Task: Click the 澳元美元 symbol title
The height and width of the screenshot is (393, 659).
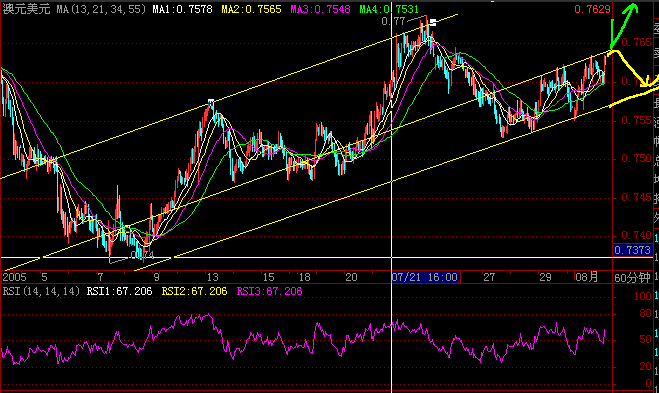Action: pos(26,9)
